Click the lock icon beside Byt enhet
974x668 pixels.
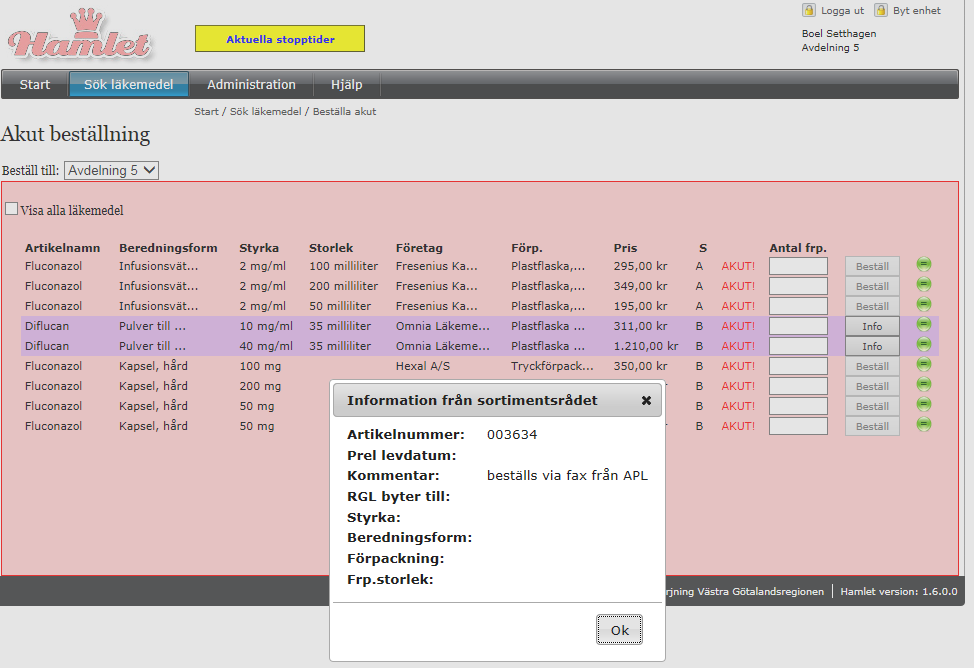881,10
